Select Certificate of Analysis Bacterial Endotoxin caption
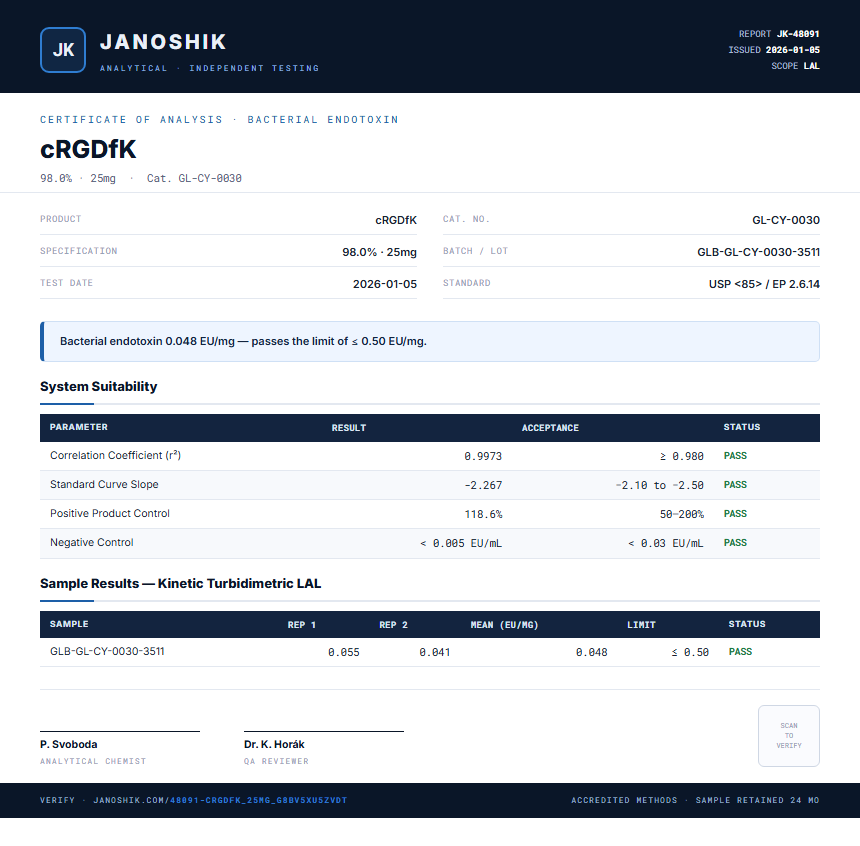This screenshot has width=860, height=846. pos(219,120)
